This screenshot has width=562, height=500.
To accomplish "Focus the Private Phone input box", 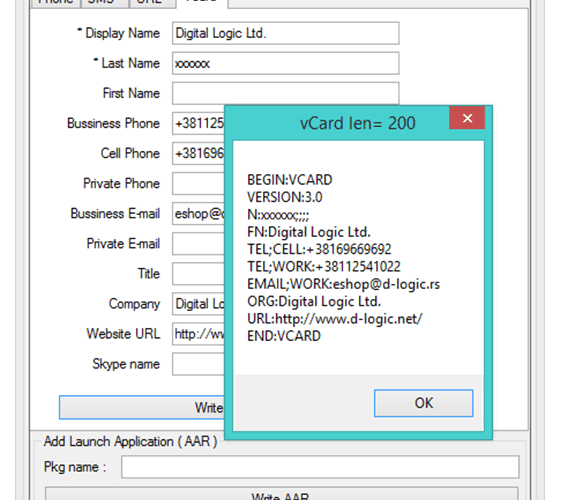I will (x=198, y=184).
